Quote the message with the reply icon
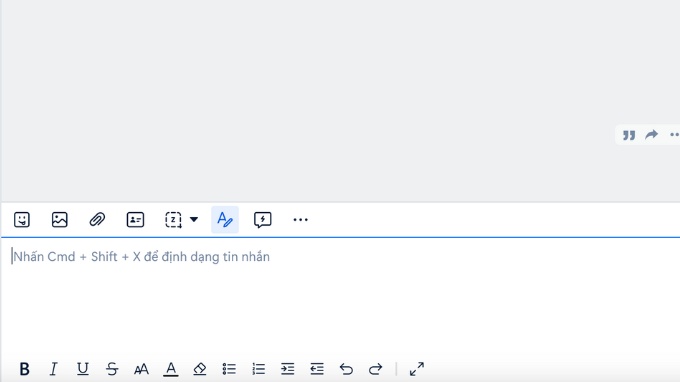Screen dimensions: 680x382 [629, 135]
